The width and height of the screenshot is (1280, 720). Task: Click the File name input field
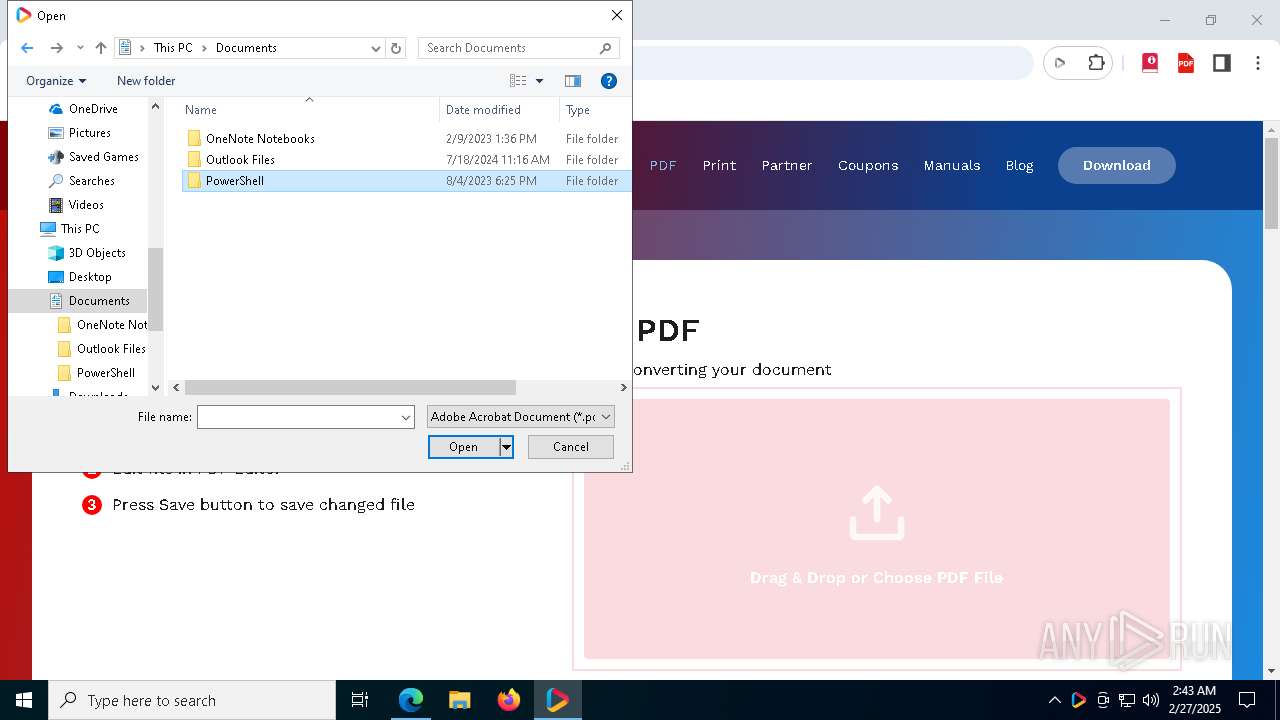tap(298, 417)
